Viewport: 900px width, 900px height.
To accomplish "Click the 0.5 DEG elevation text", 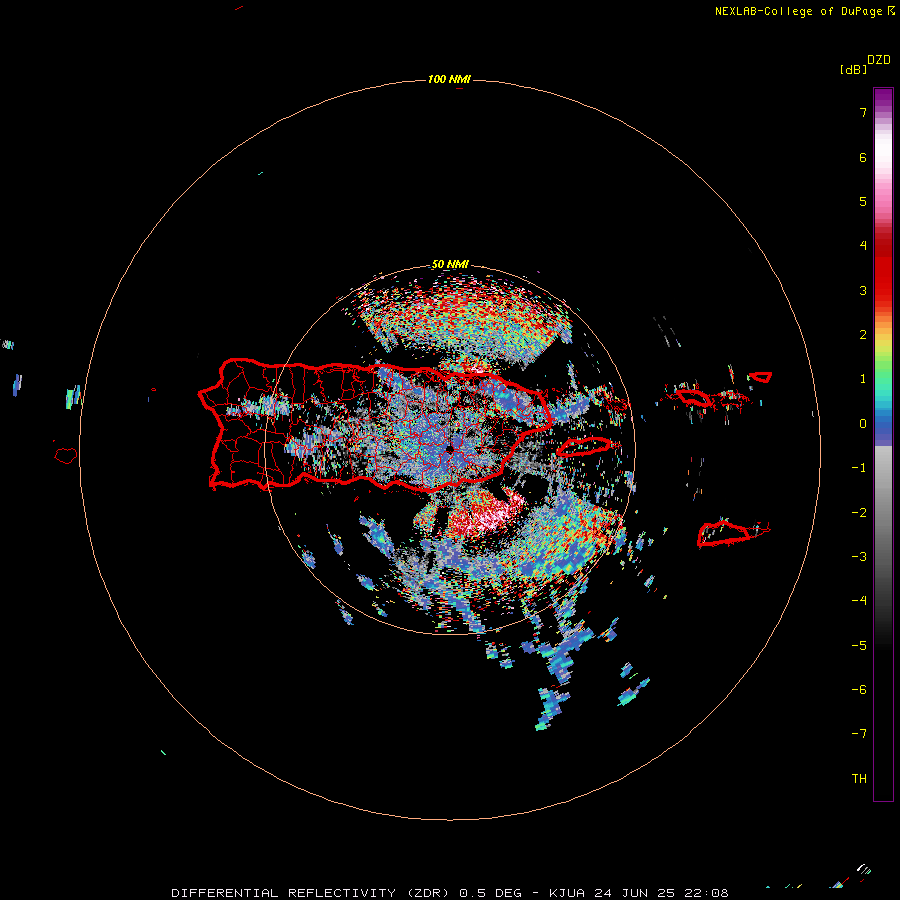I will pyautogui.click(x=491, y=893).
